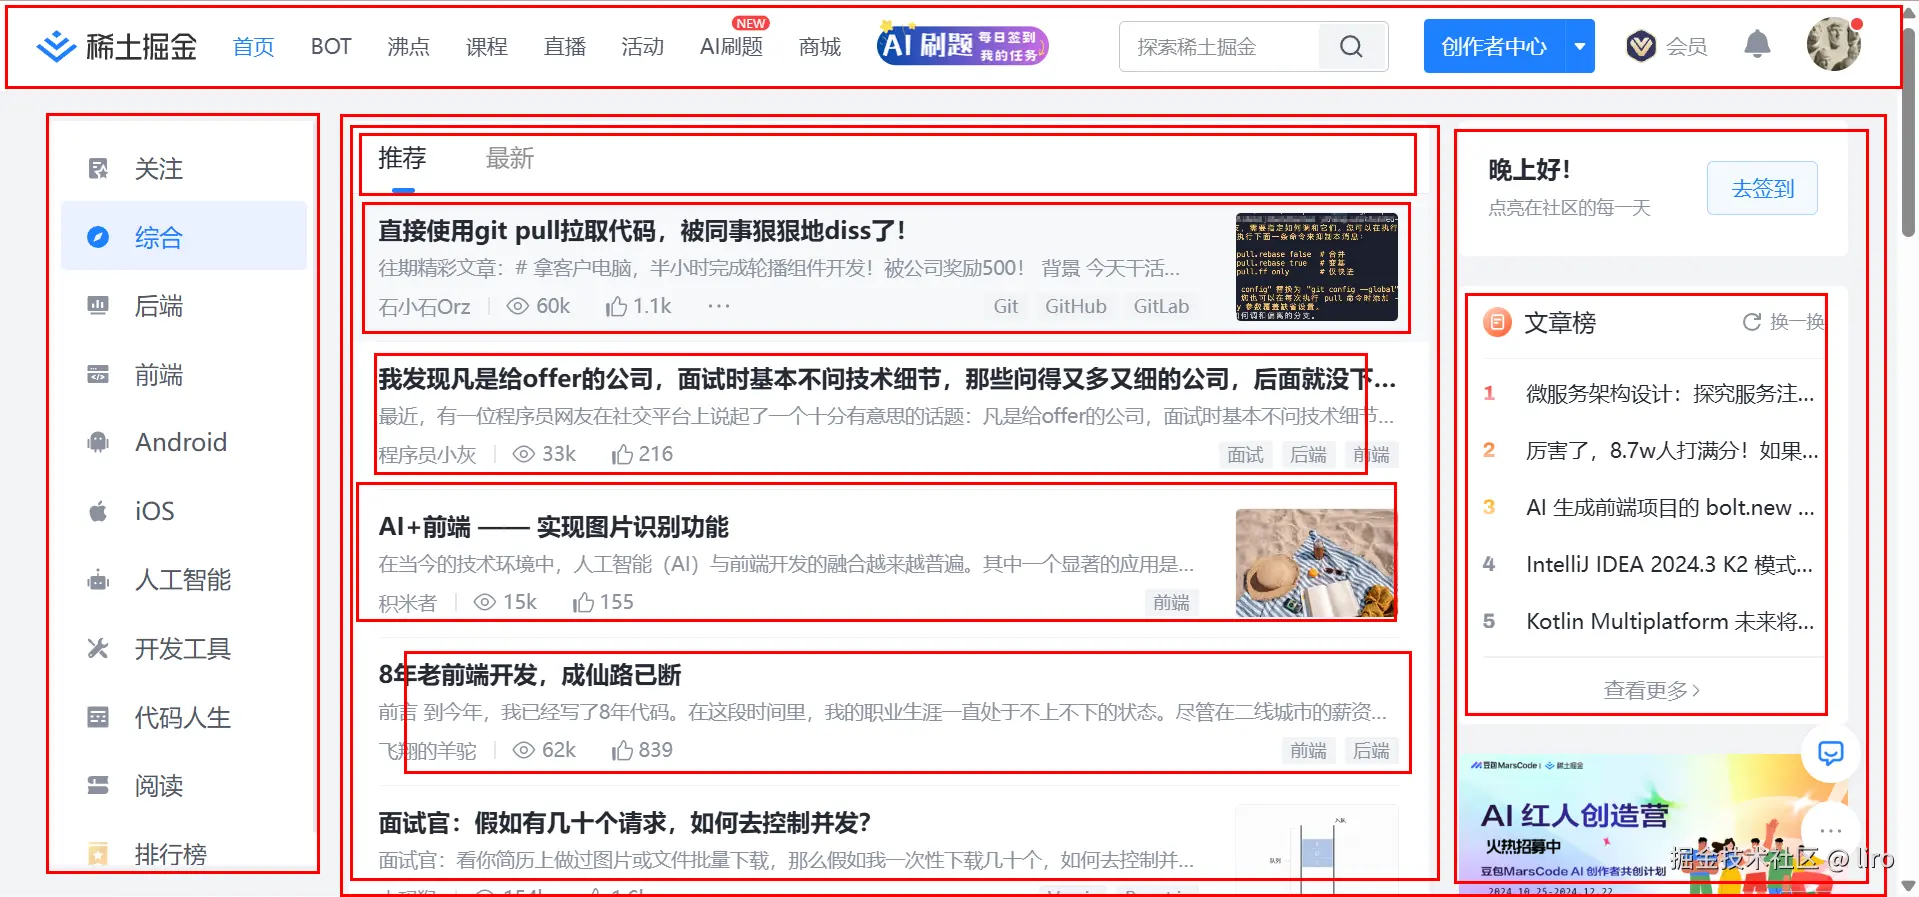
Task: Open author 石小石Orz profile
Action: coord(424,307)
